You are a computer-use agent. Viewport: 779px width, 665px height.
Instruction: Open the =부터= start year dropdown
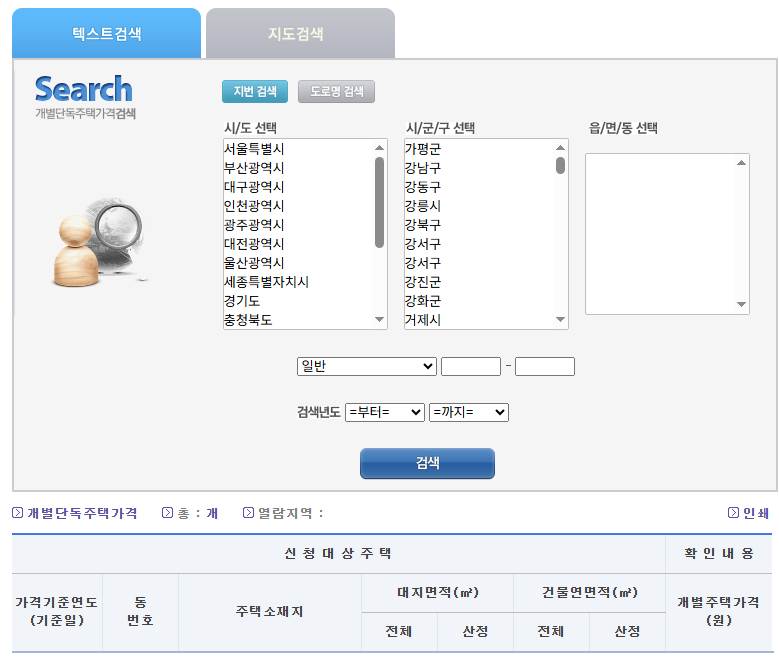coord(385,412)
